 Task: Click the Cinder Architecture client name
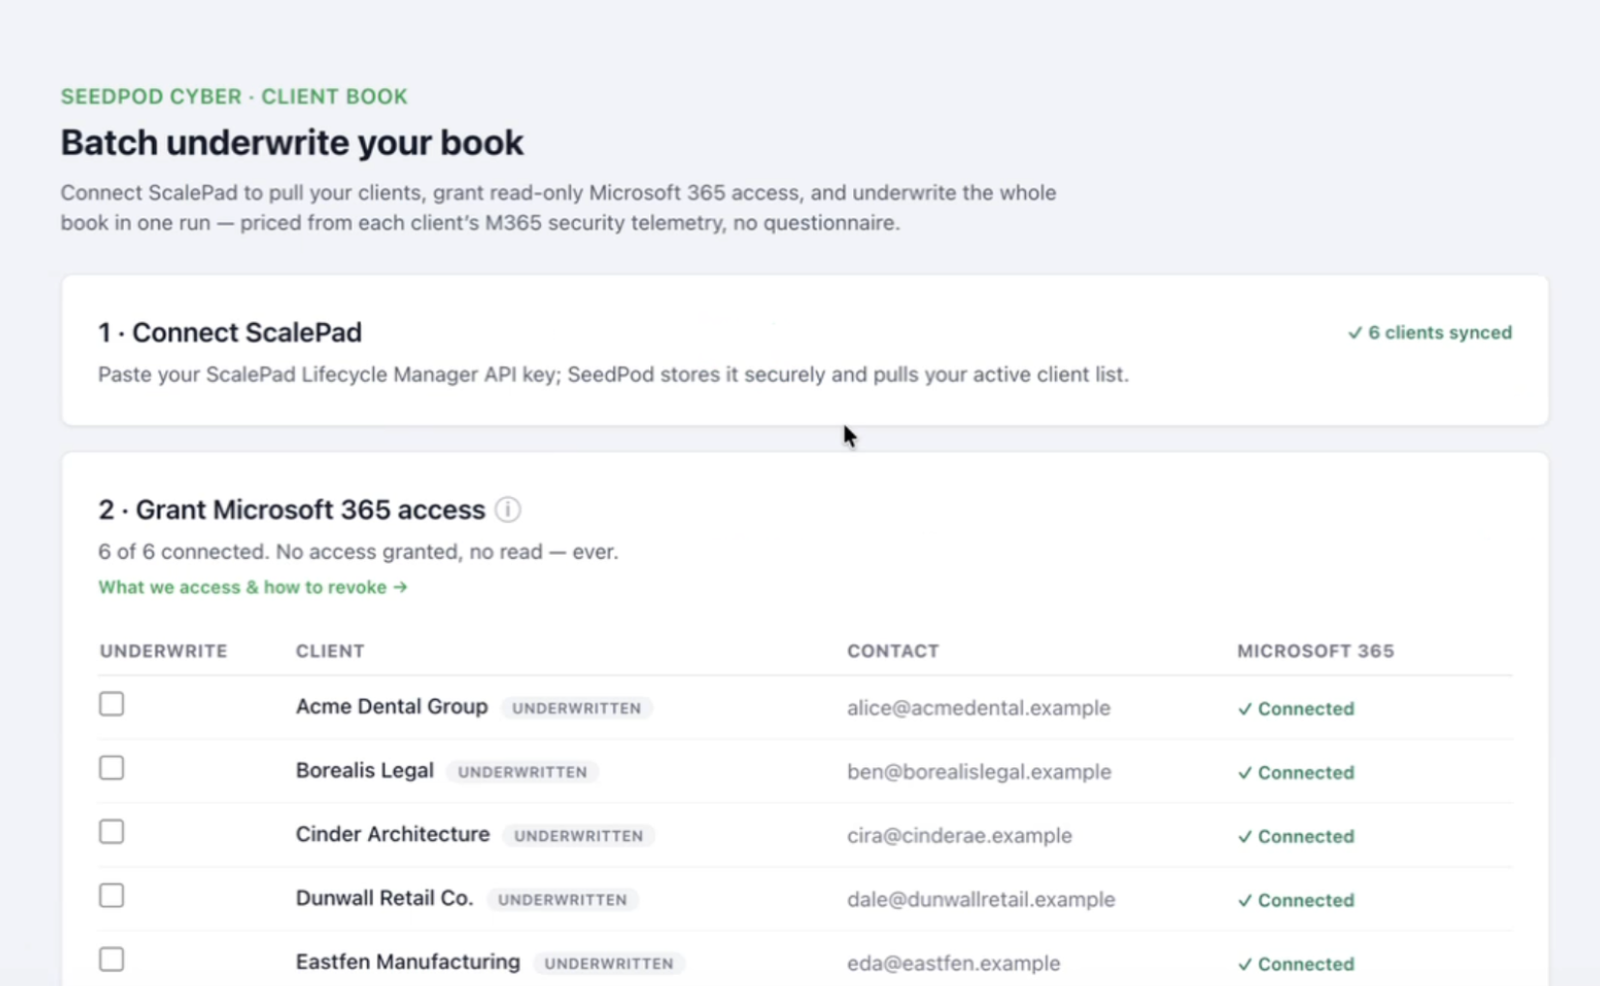click(x=393, y=835)
